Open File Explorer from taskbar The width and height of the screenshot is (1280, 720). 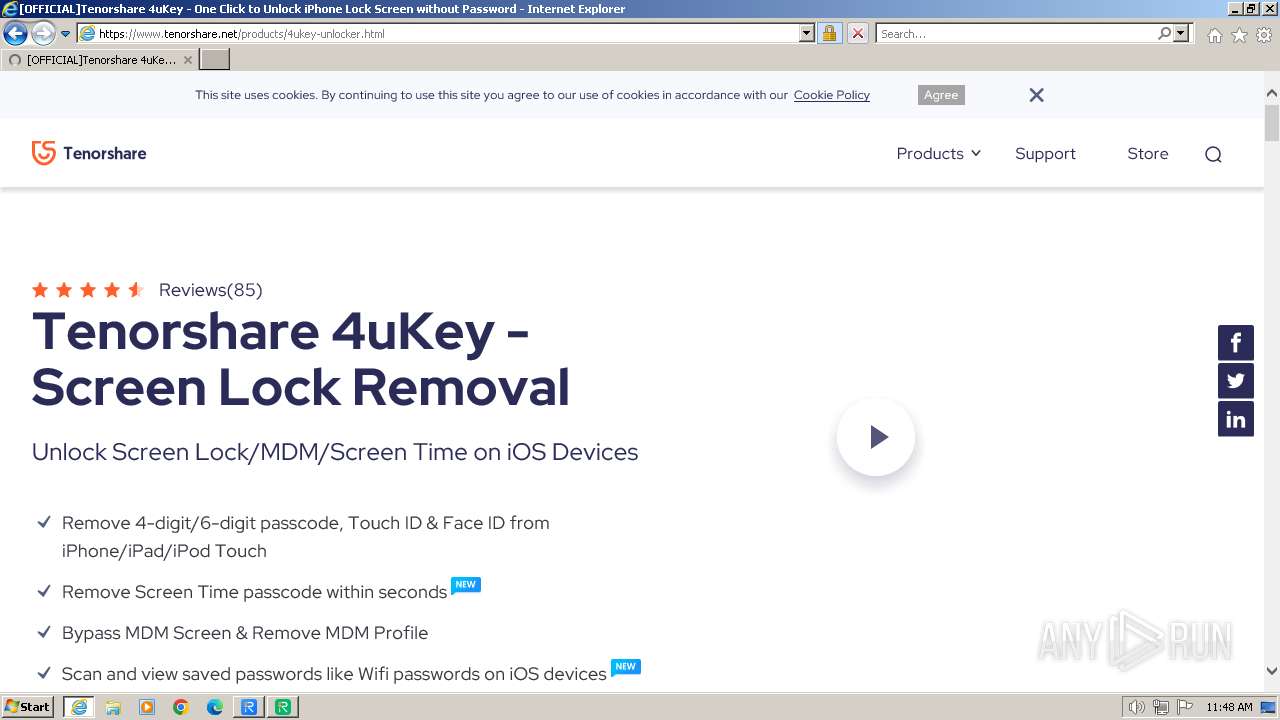[113, 707]
